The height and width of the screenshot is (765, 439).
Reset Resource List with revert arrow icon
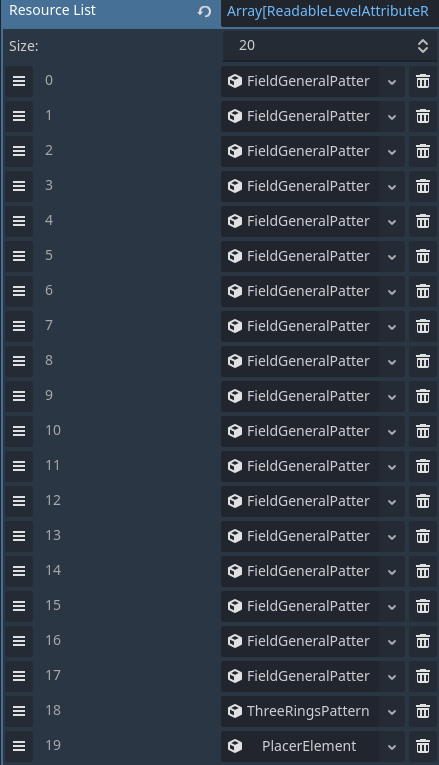[204, 11]
